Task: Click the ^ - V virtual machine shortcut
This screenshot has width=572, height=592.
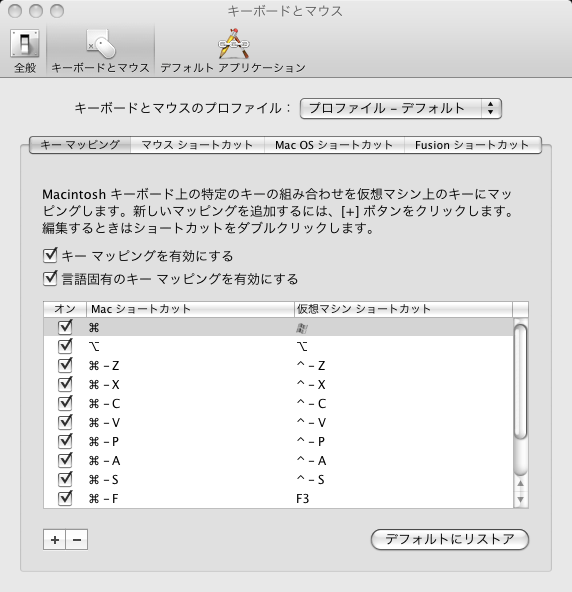Action: [311, 422]
